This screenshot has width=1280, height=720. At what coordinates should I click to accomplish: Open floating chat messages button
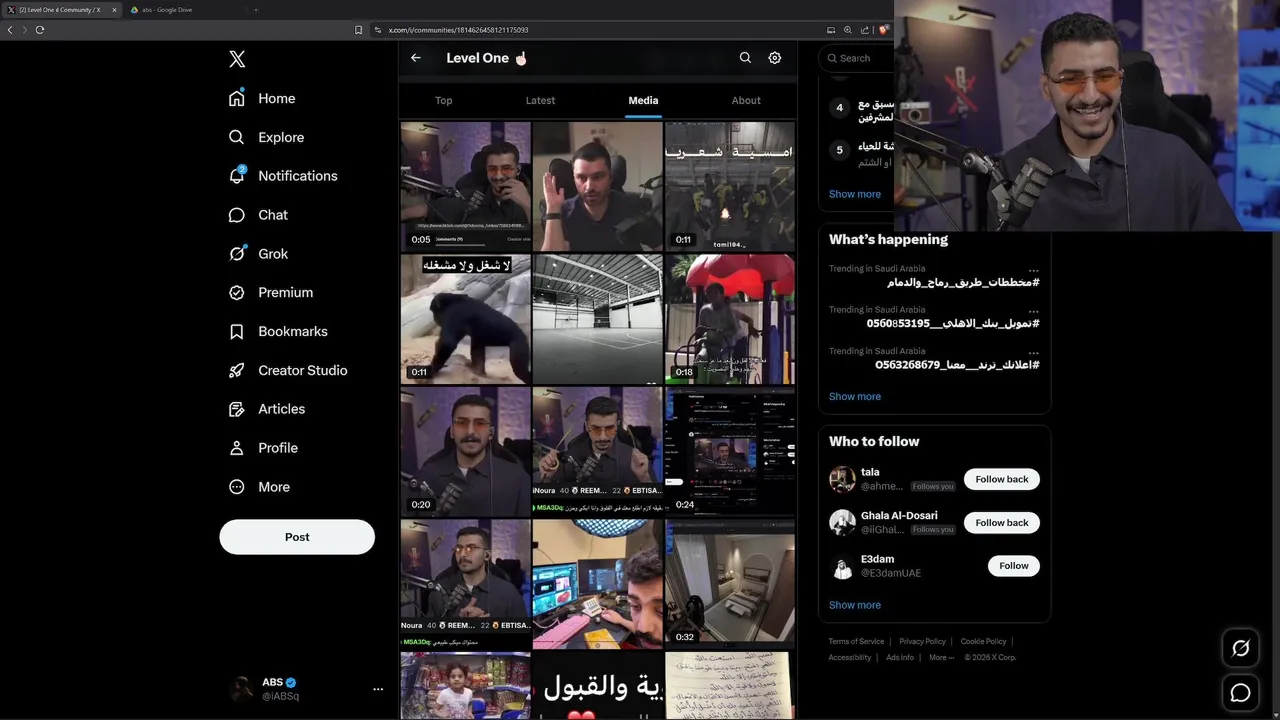[1241, 693]
